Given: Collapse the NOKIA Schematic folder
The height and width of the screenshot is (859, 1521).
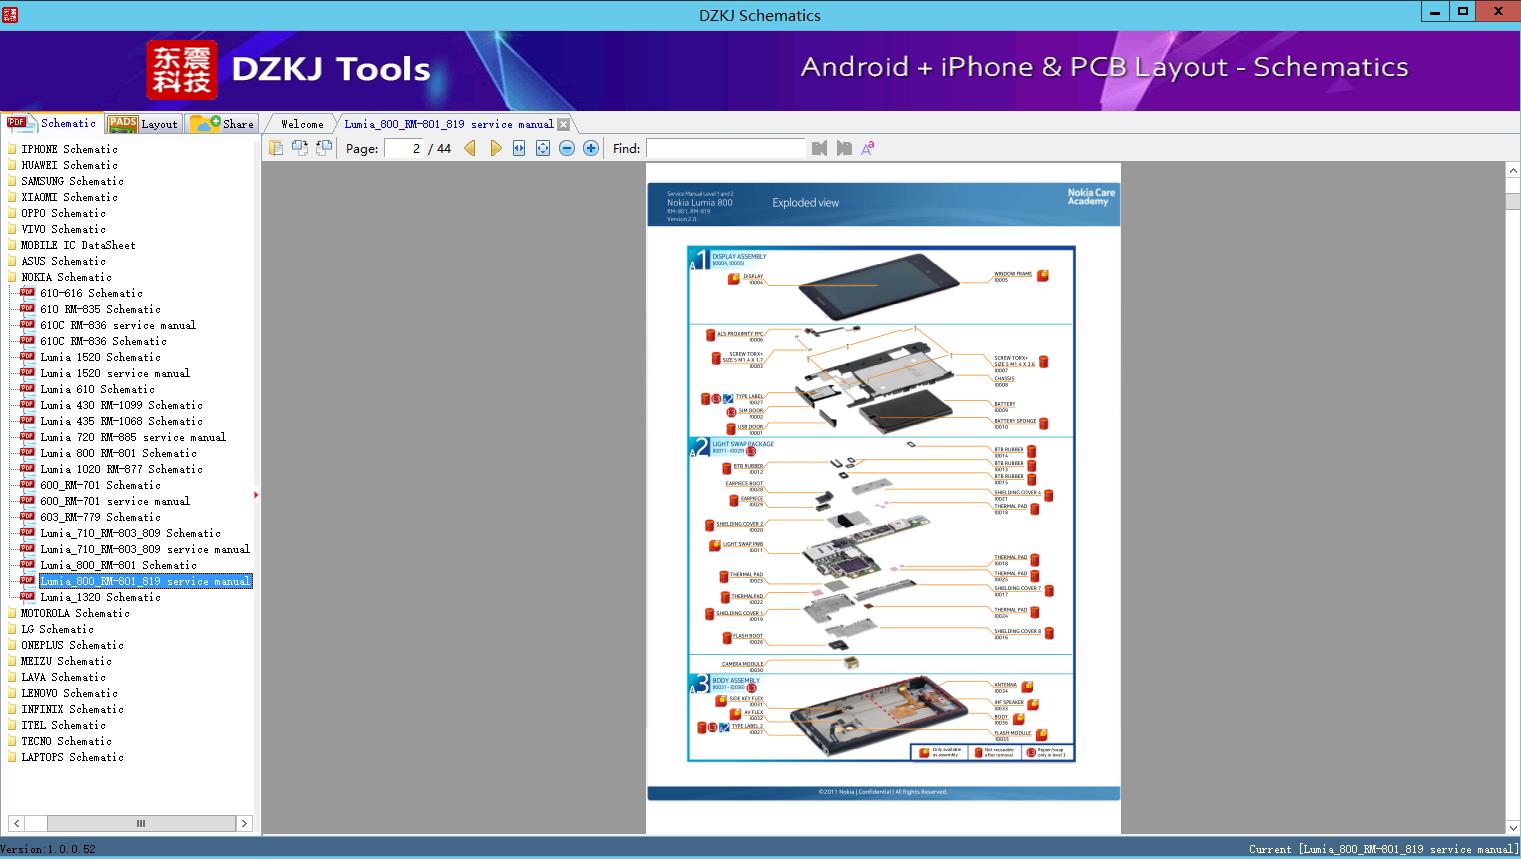Looking at the screenshot, I should (x=66, y=277).
